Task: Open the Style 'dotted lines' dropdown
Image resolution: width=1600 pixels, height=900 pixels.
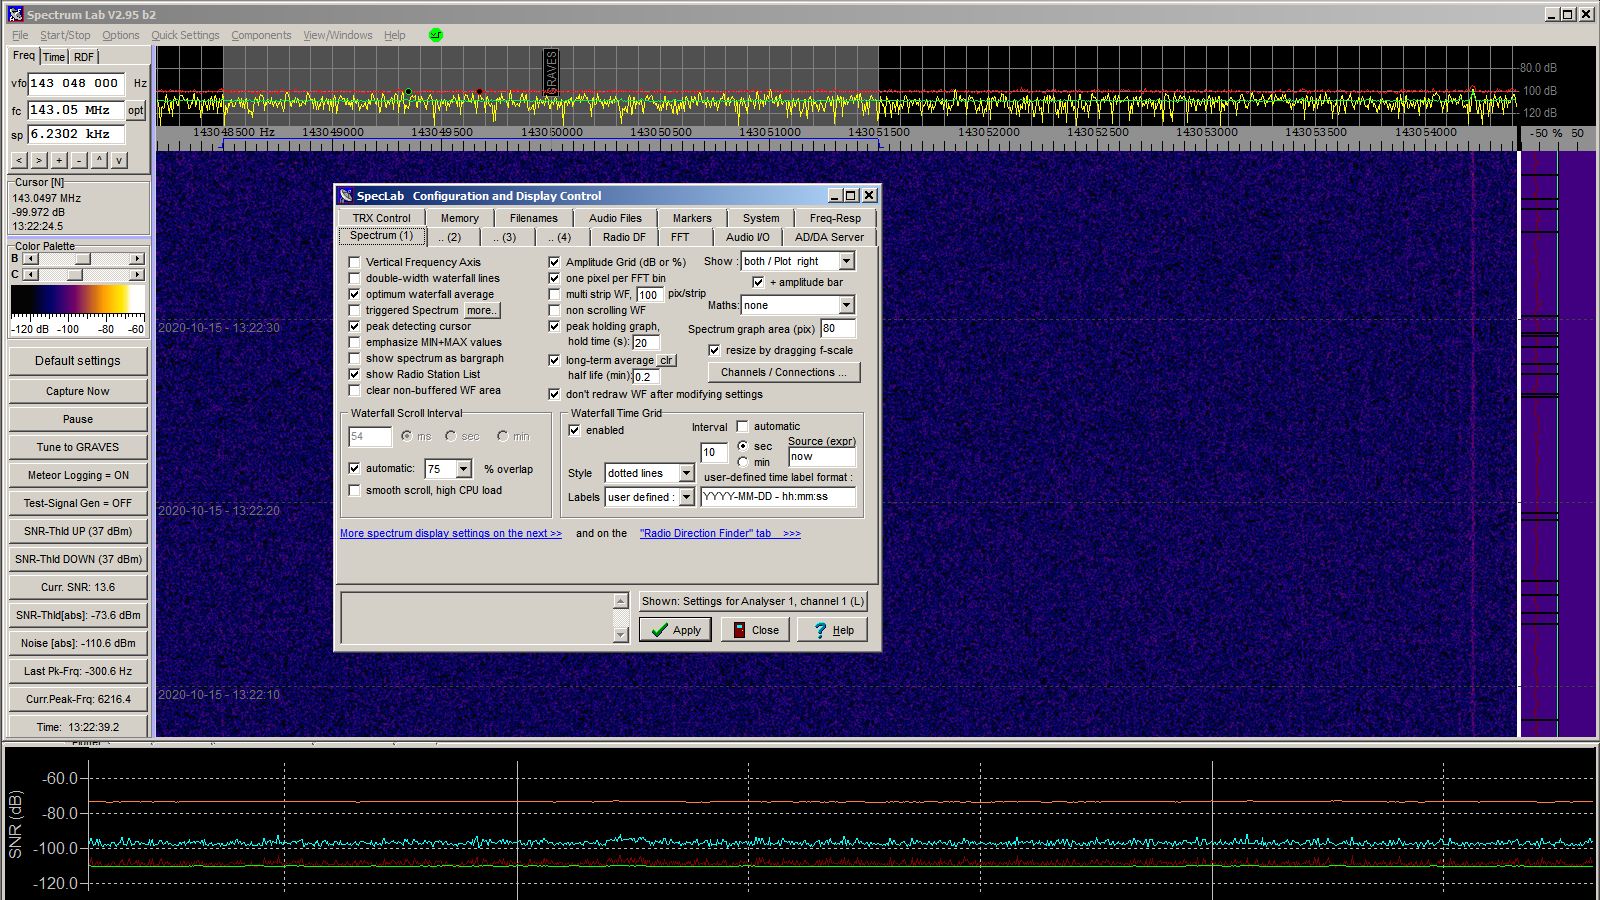Action: [x=686, y=473]
